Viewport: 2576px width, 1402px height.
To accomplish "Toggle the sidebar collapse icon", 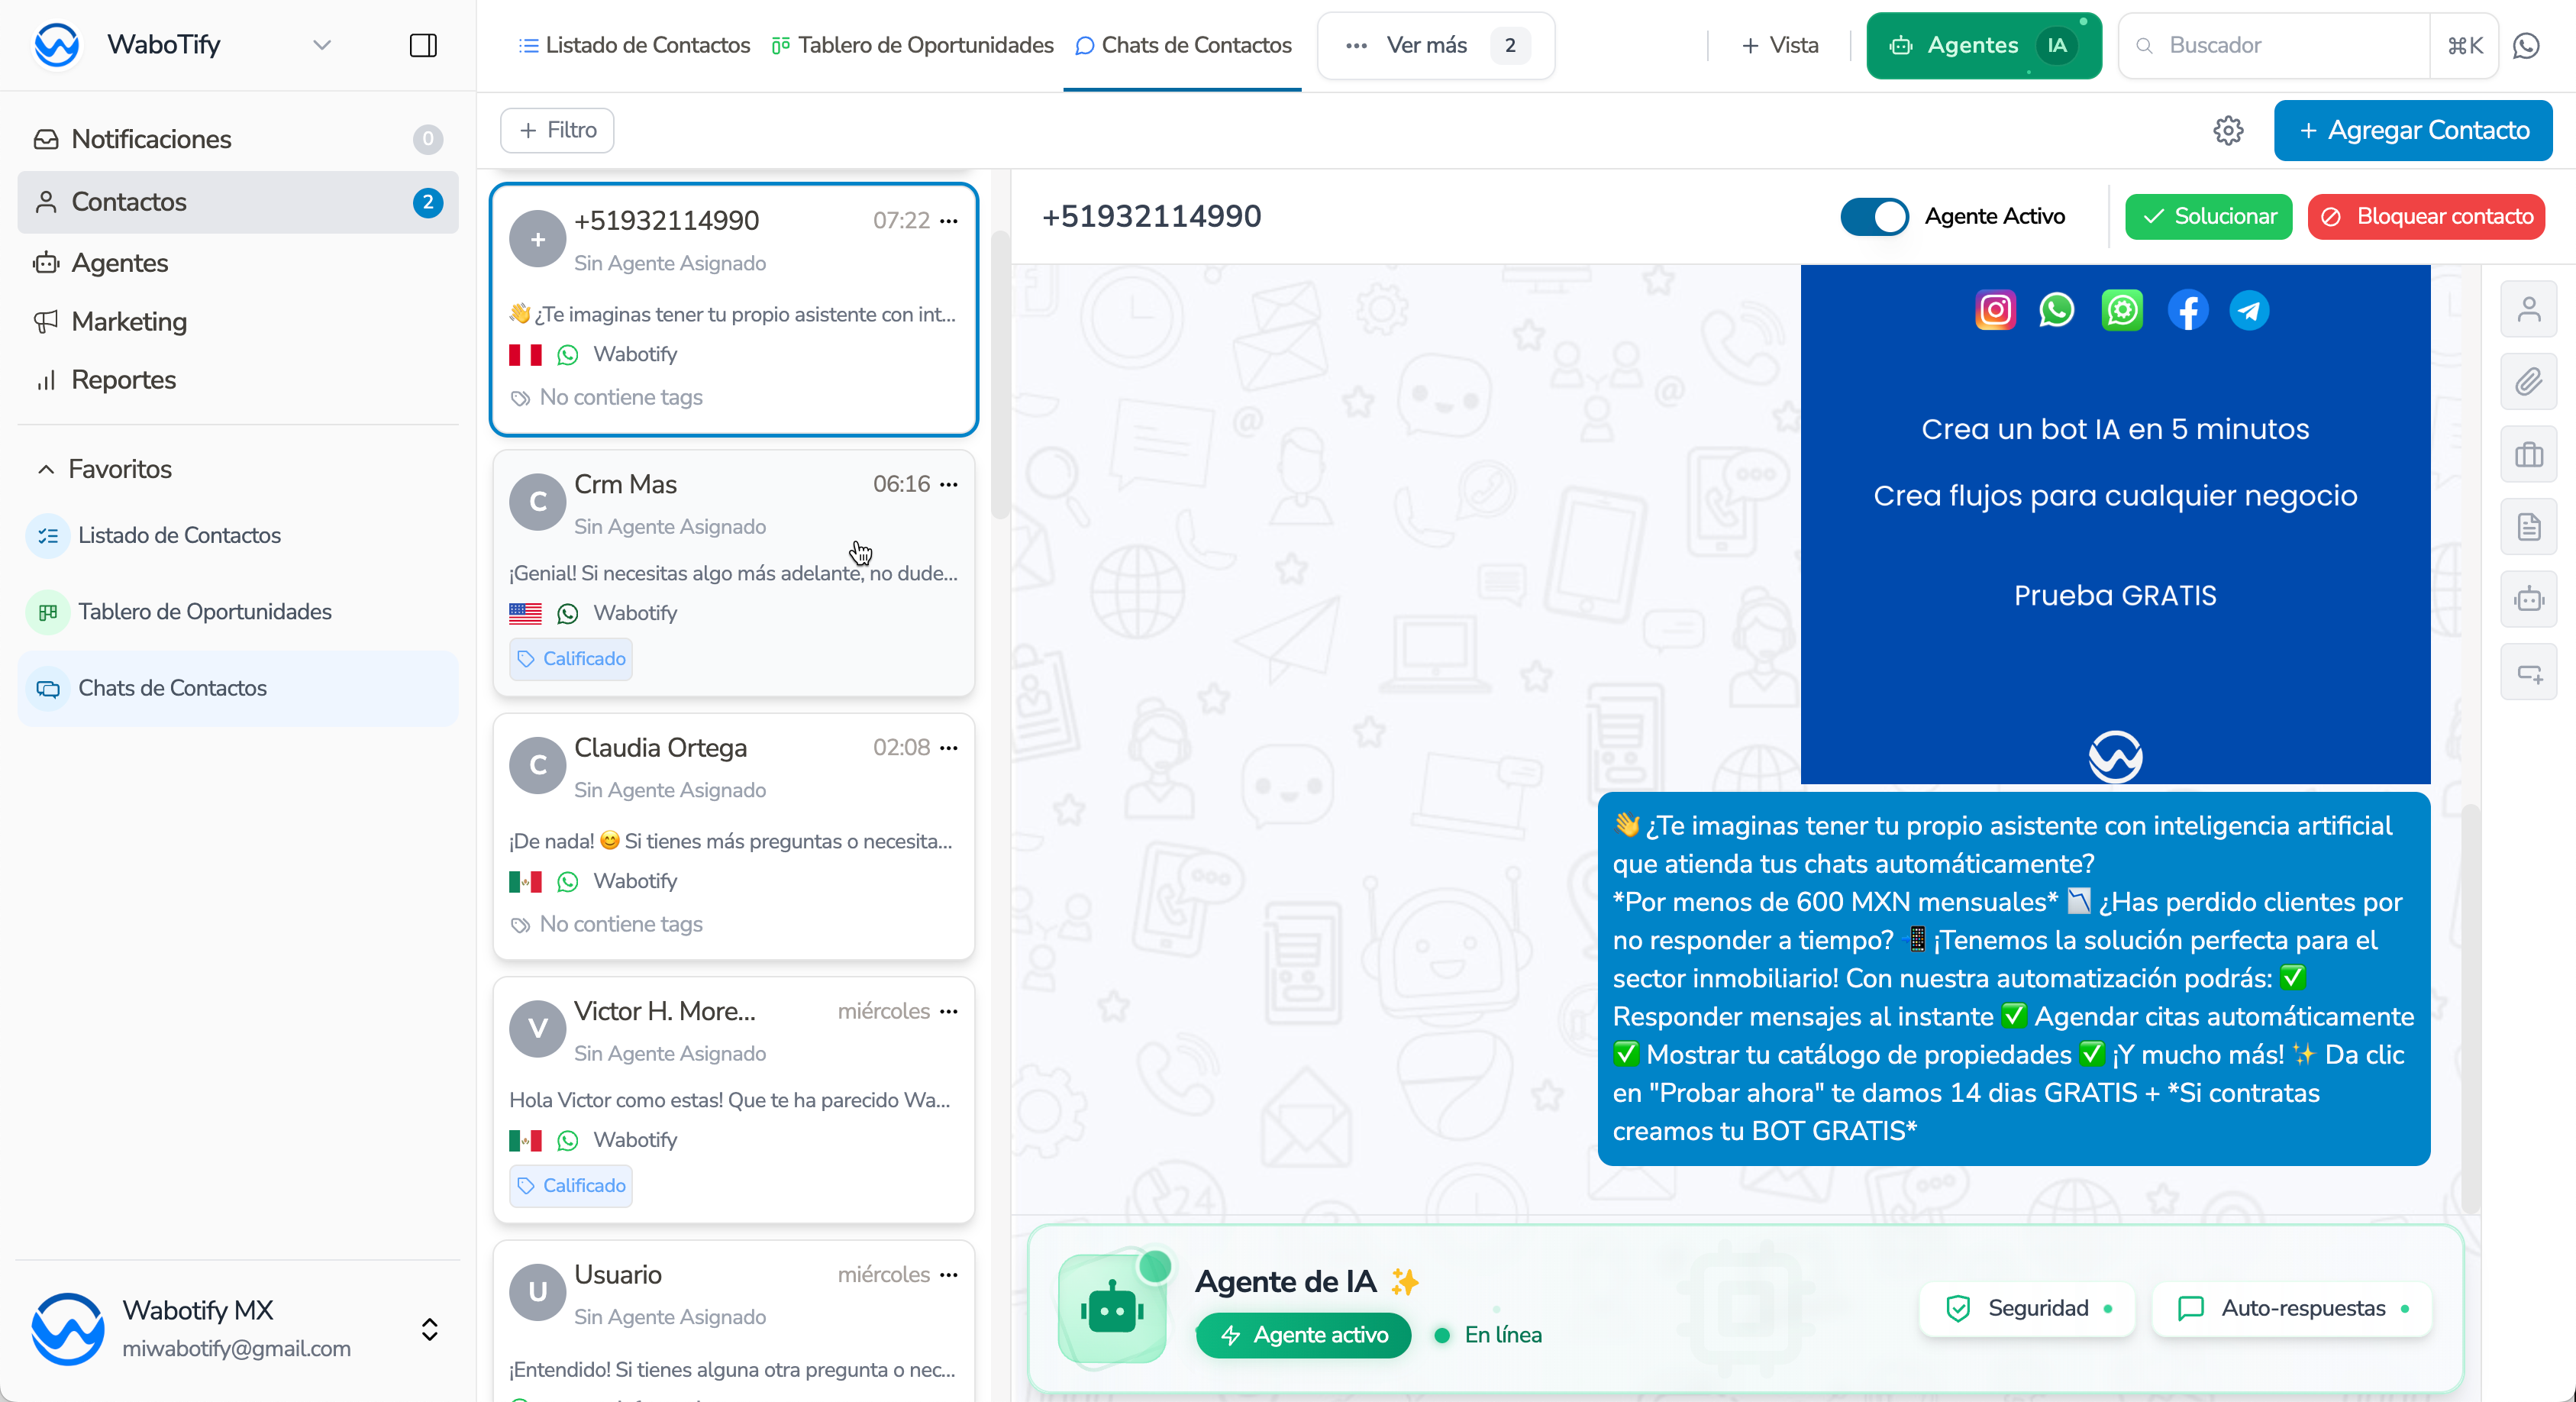I will 423,45.
